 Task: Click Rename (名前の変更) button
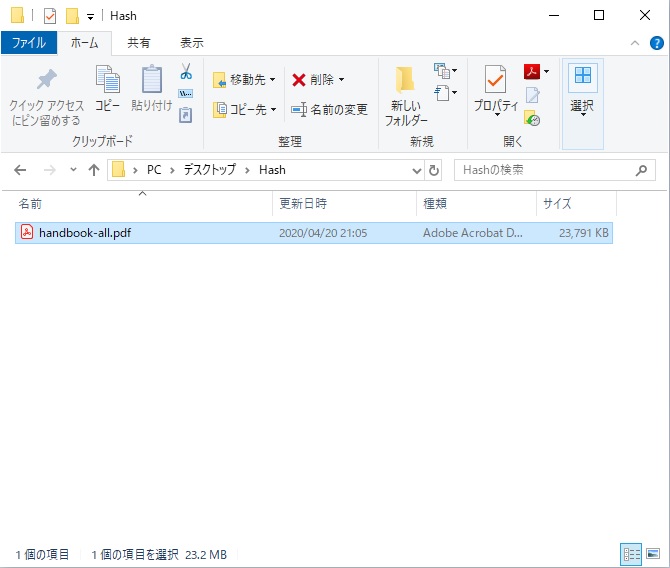click(329, 109)
